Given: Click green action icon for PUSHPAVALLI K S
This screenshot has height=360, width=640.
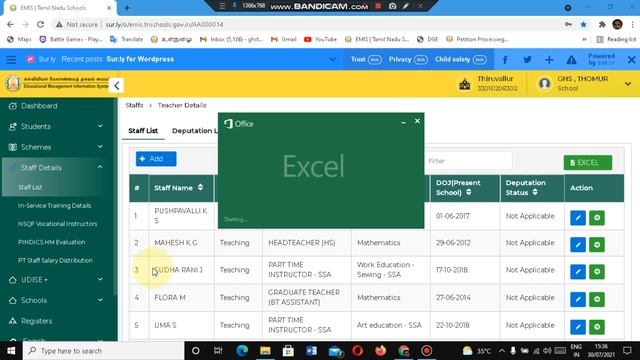Looking at the screenshot, I should pyautogui.click(x=597, y=218).
